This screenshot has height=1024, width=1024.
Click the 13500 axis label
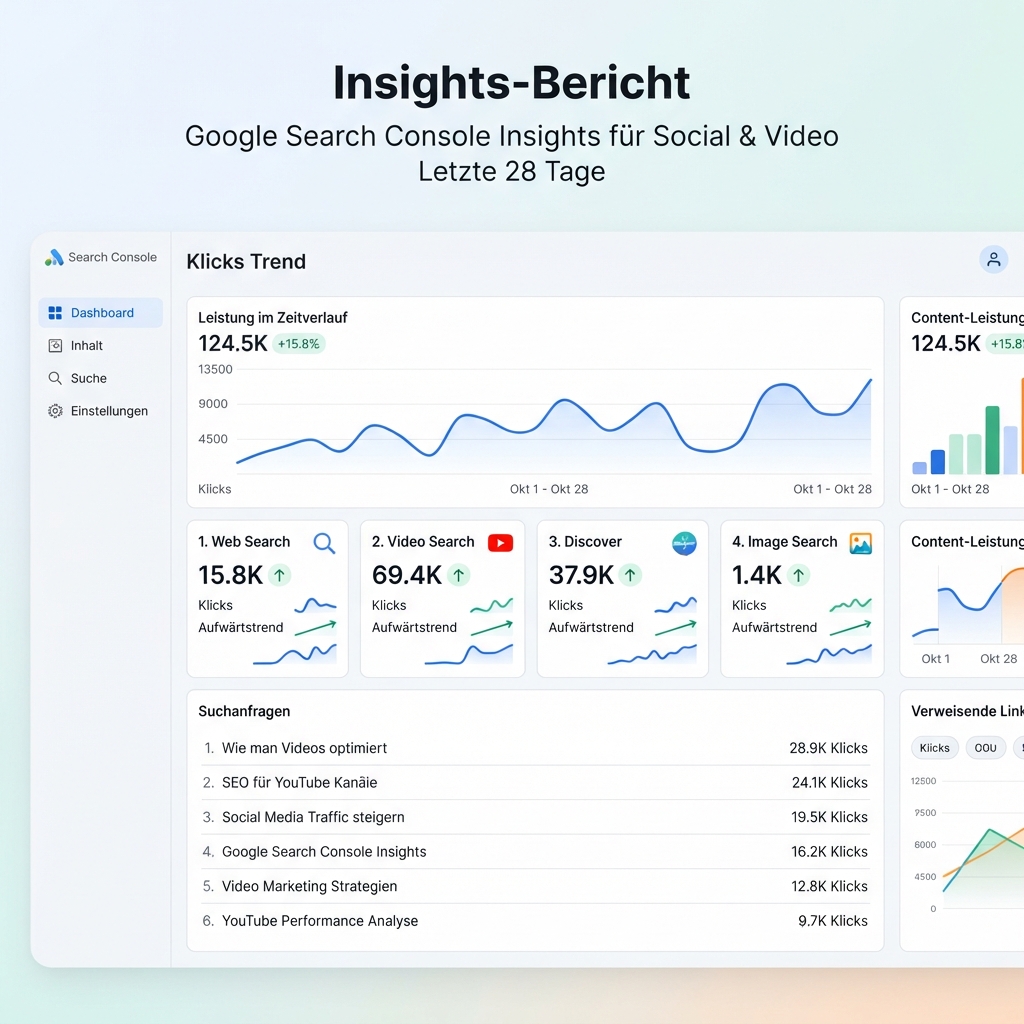216,370
